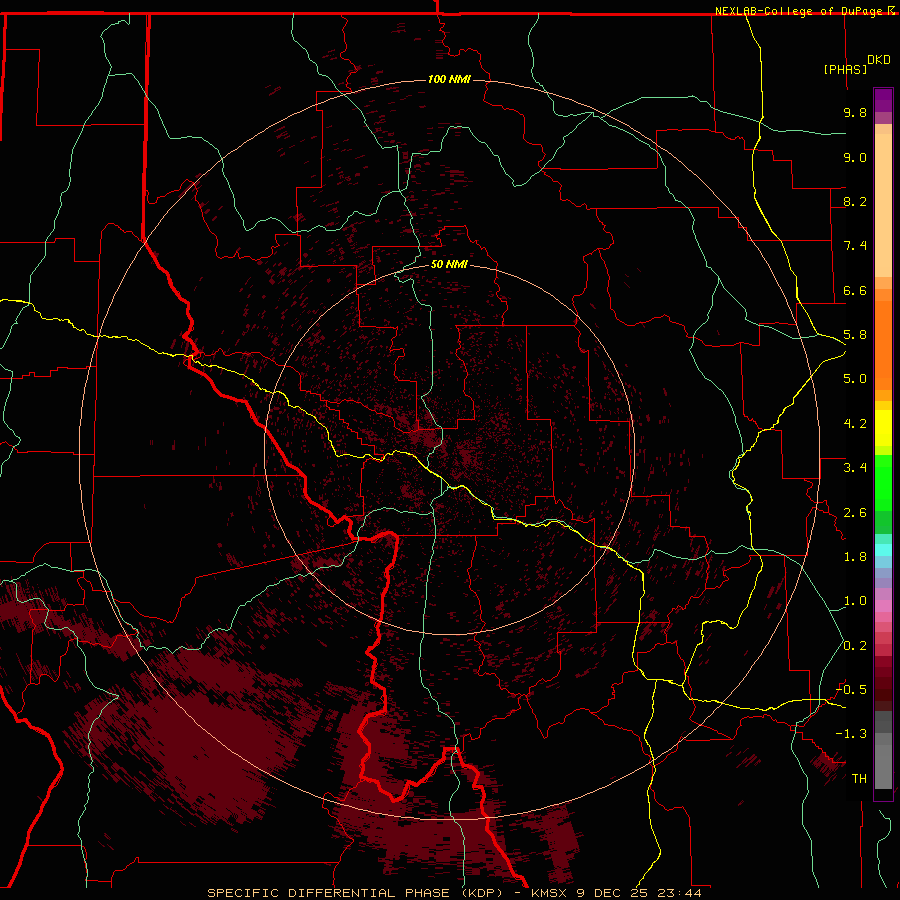
Task: Click the 1.8 legend value
Action: (855, 557)
